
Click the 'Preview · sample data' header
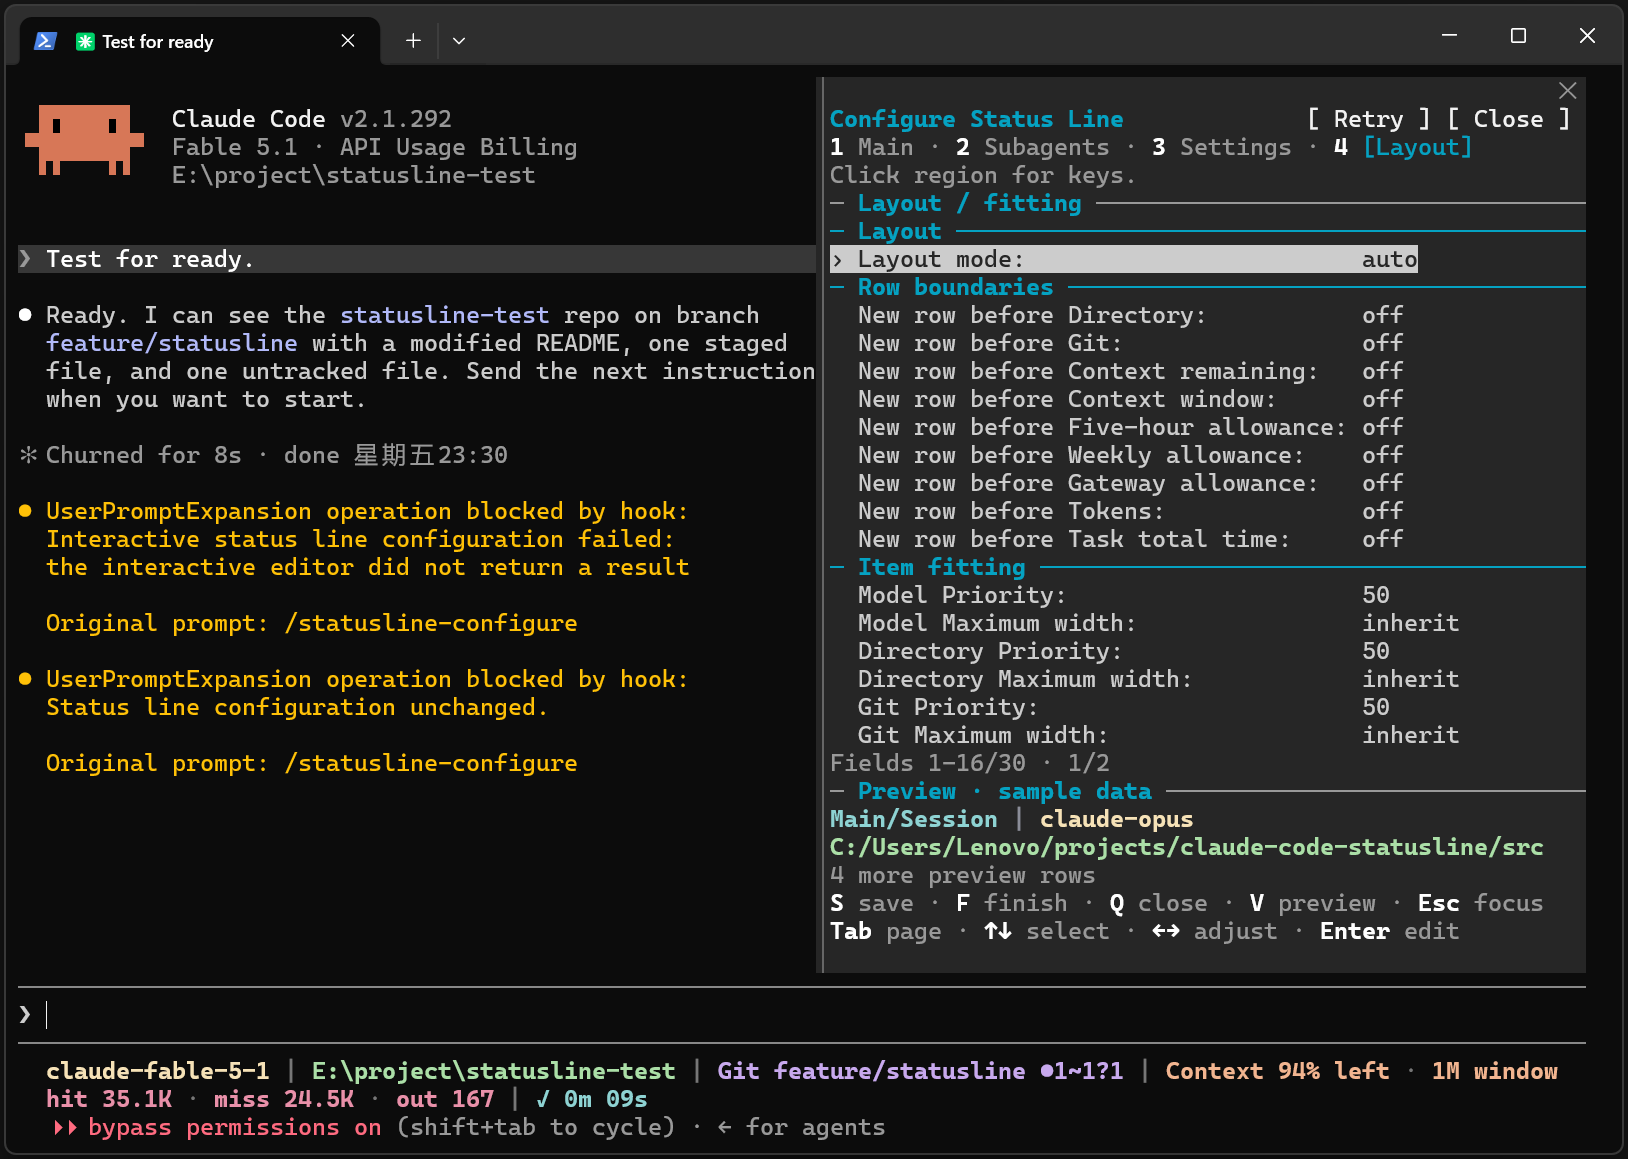(x=1005, y=791)
